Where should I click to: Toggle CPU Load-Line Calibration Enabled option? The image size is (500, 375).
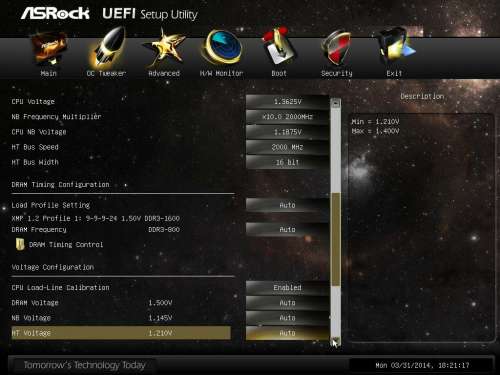coord(287,288)
